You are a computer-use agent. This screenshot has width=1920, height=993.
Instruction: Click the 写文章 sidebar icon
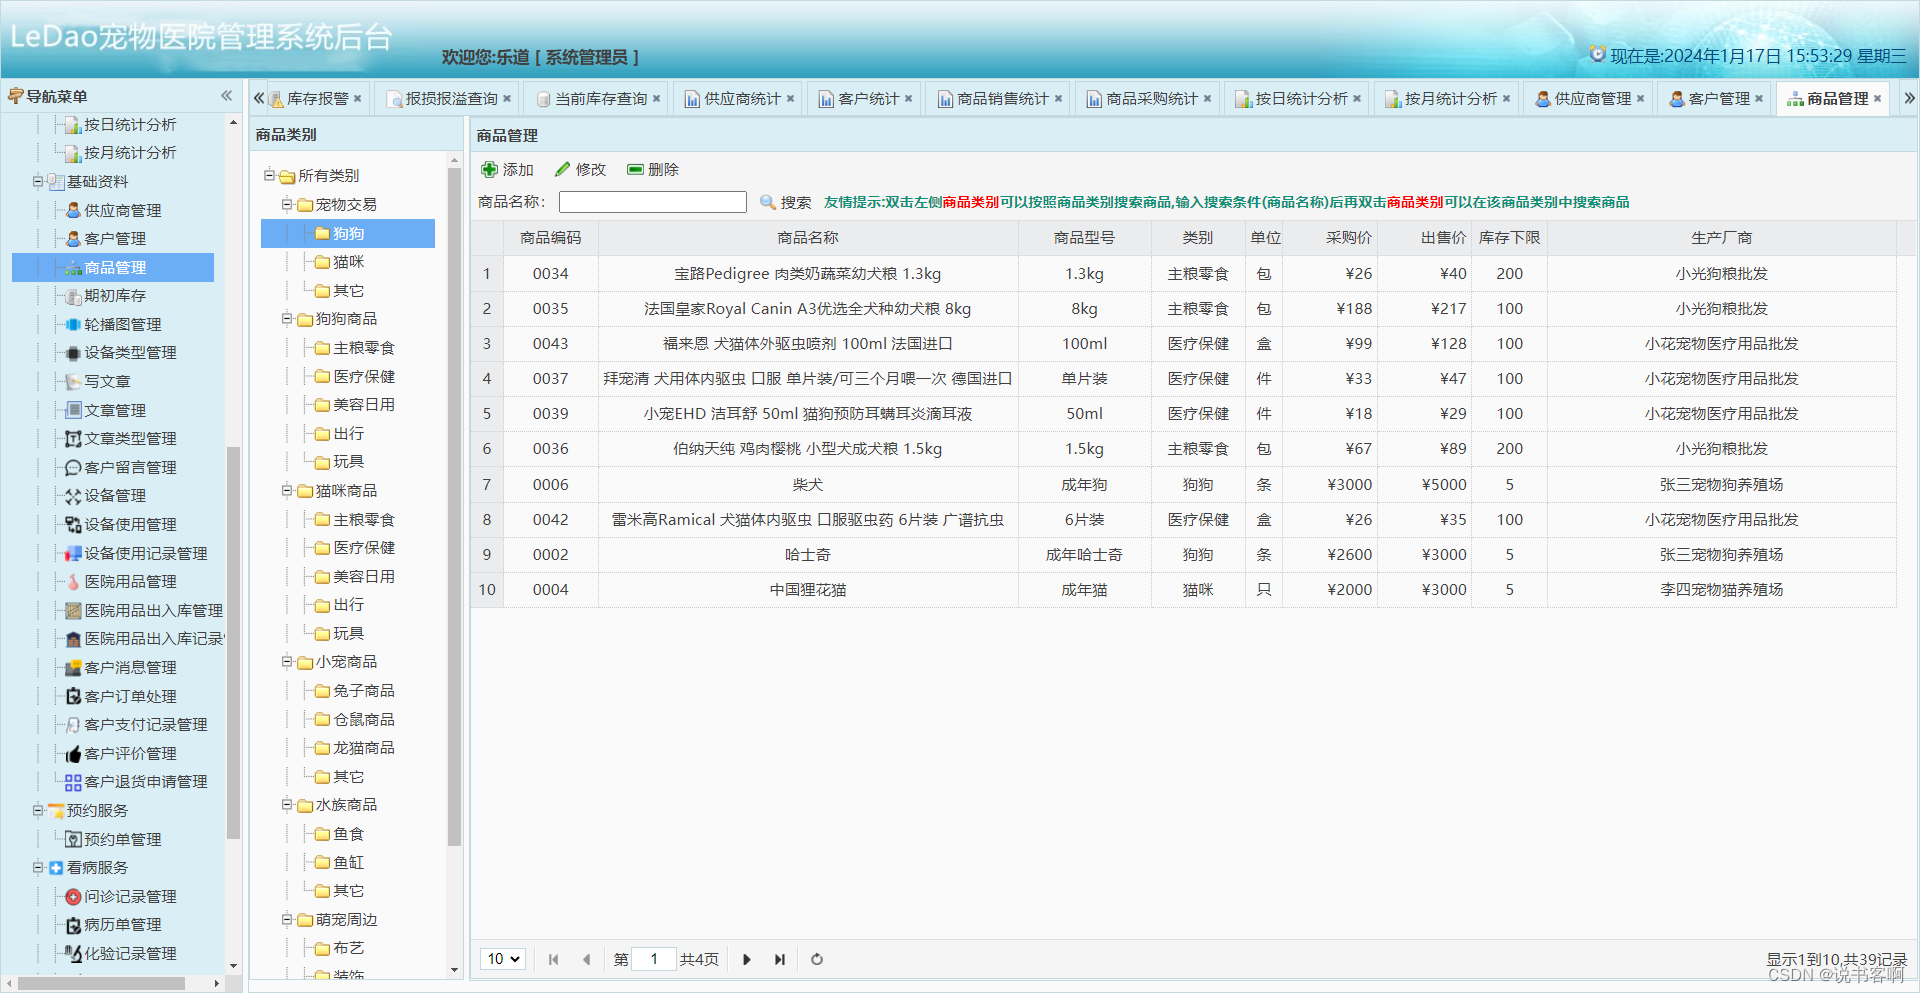[71, 381]
